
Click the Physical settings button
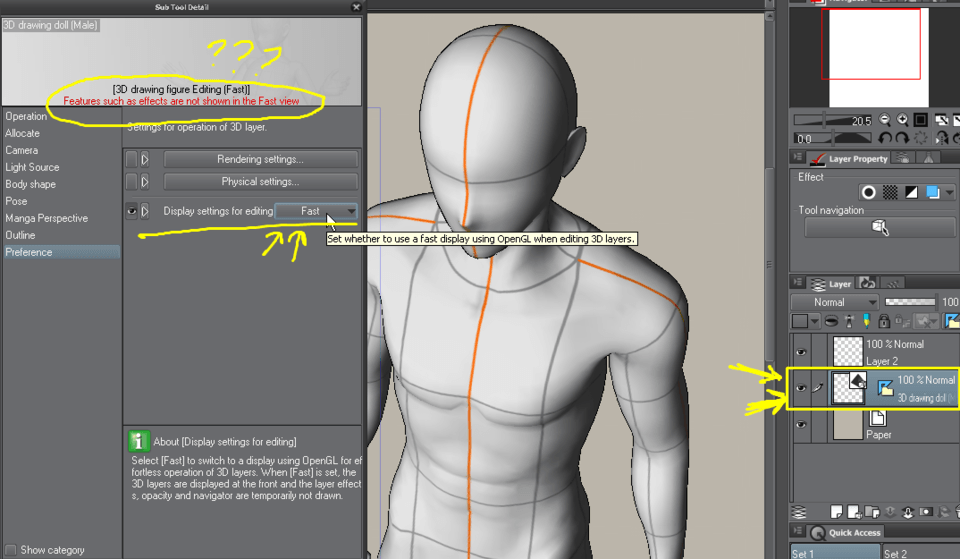click(x=260, y=182)
